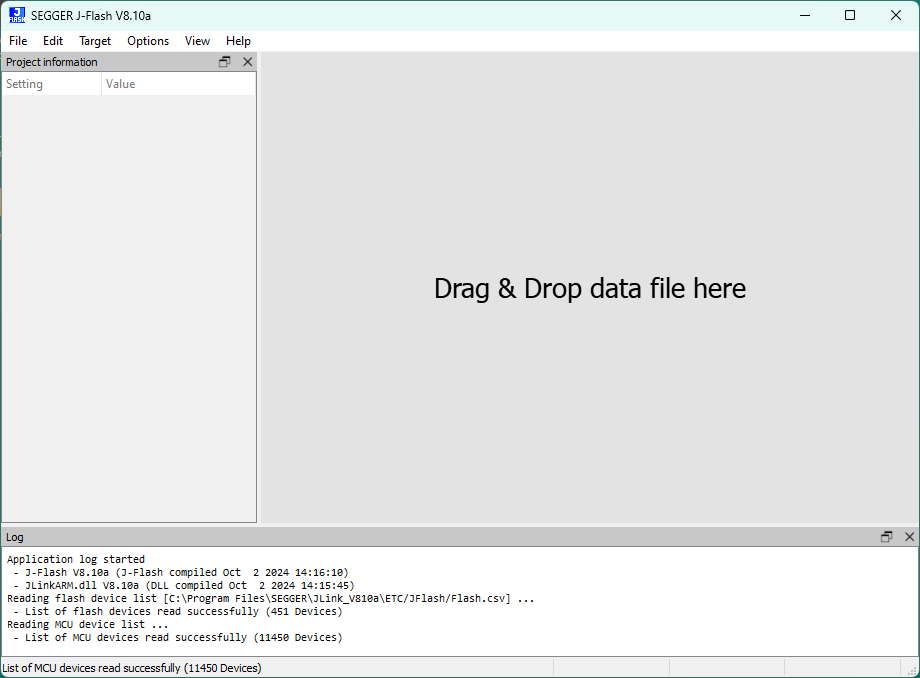Click the '11450 Devices' log line in Log panel
This screenshot has height=678, width=920.
(x=178, y=637)
